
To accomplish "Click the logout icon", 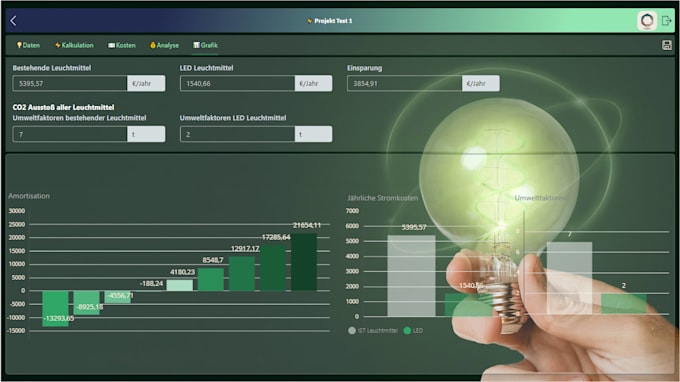I will (x=667, y=20).
